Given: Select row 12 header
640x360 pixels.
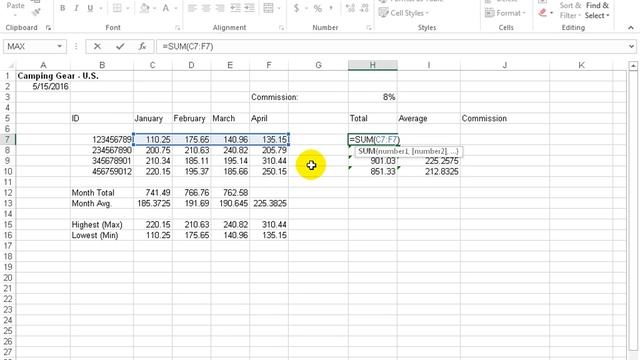Looking at the screenshot, I should (x=8, y=193).
